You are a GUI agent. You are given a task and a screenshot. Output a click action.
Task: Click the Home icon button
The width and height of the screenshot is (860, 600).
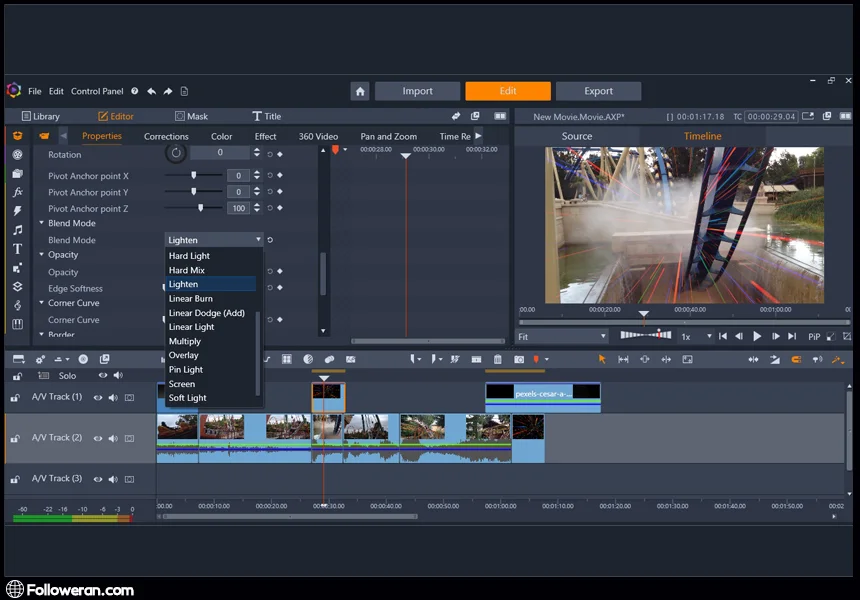click(360, 91)
